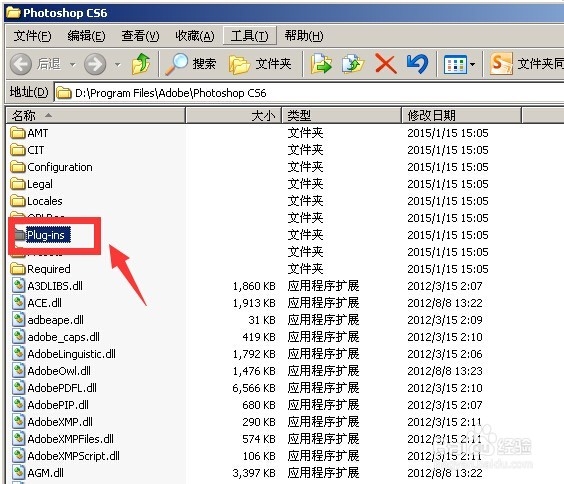Click the red Delete X icon
Image resolution: width=564 pixels, height=484 pixels.
[385, 64]
